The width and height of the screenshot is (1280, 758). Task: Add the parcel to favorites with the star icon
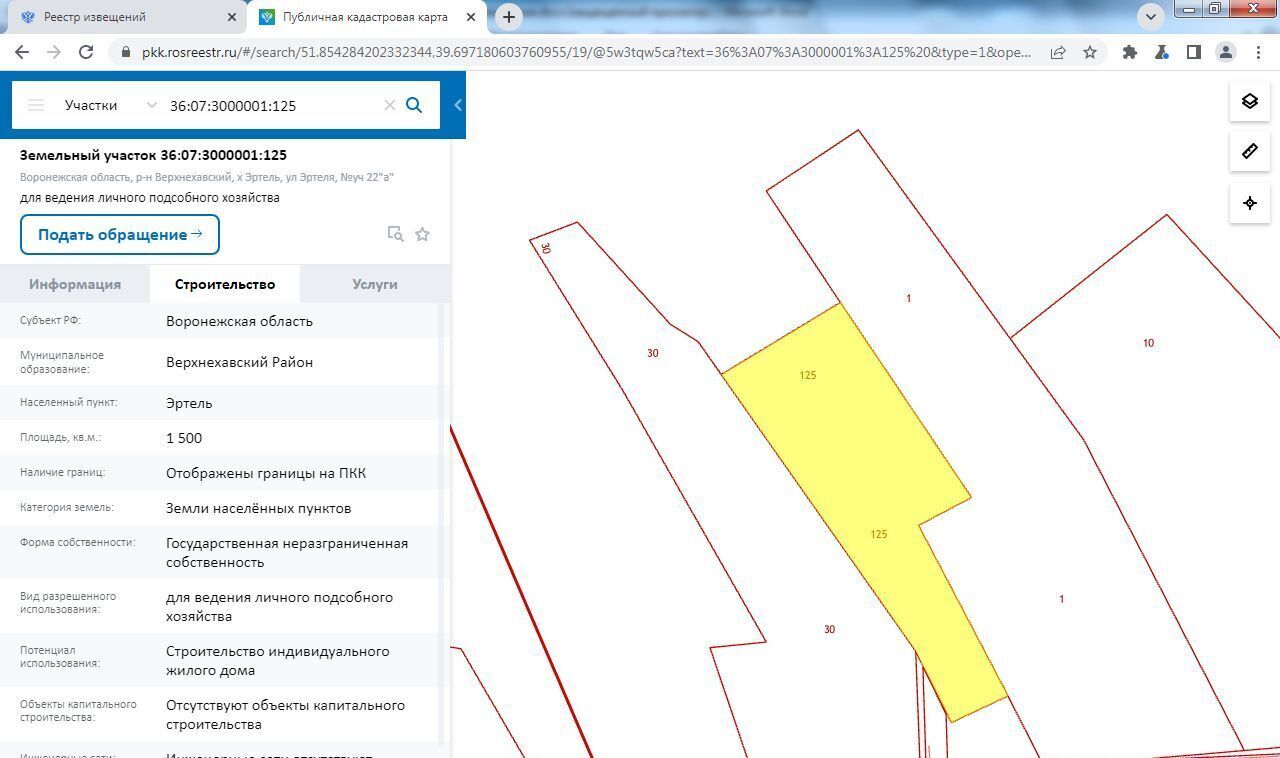422,234
